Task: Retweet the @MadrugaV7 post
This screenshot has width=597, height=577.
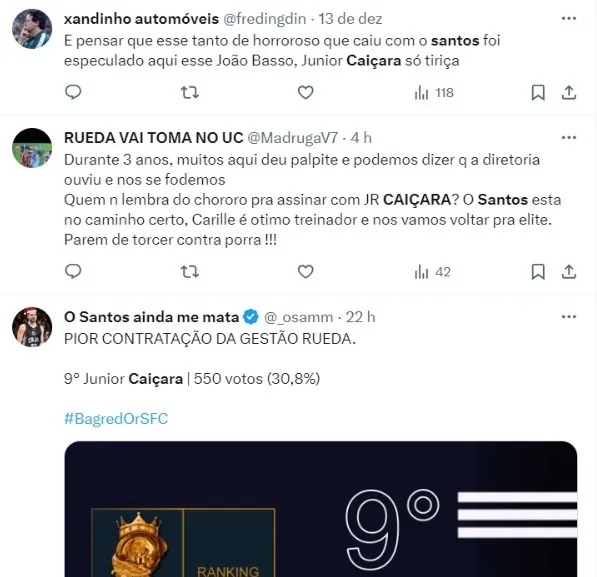Action: click(x=190, y=272)
